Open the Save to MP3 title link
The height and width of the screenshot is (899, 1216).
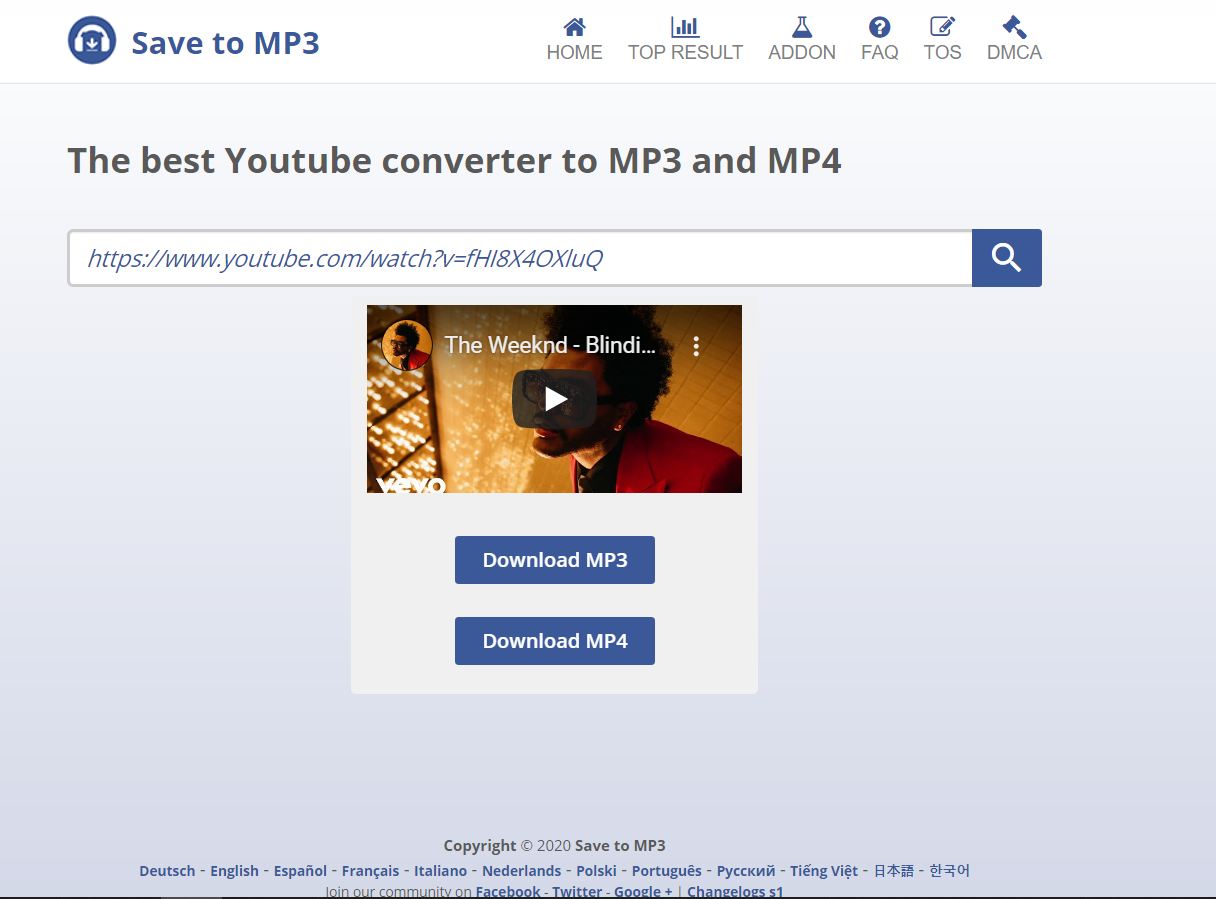coord(225,43)
